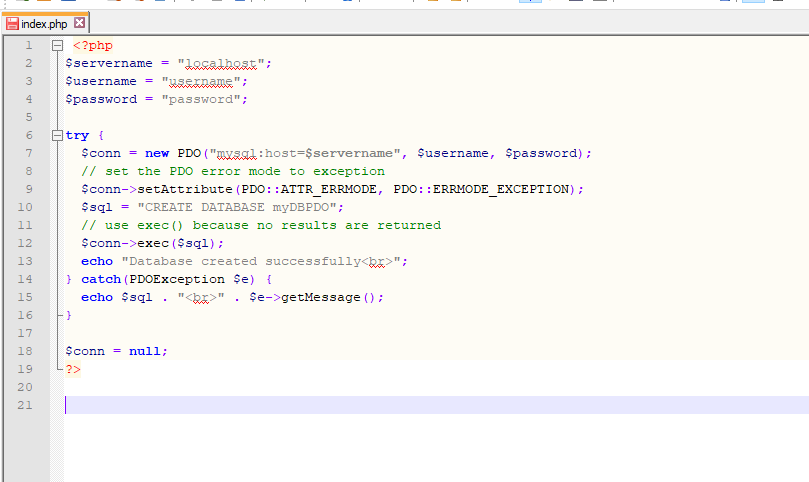The image size is (809, 482).
Task: Click the empty highlighted line 21
Action: (400, 405)
